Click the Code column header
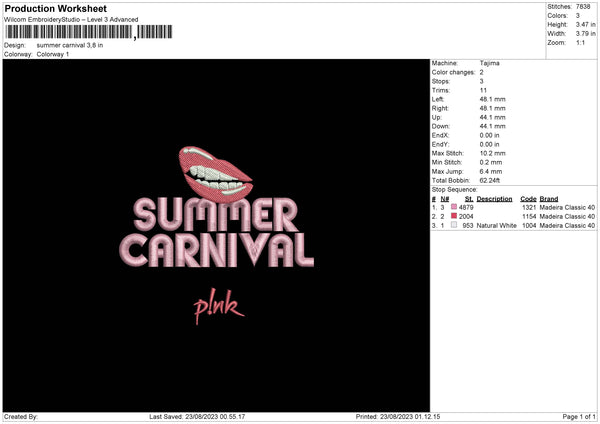The height and width of the screenshot is (424, 600). pos(529,198)
